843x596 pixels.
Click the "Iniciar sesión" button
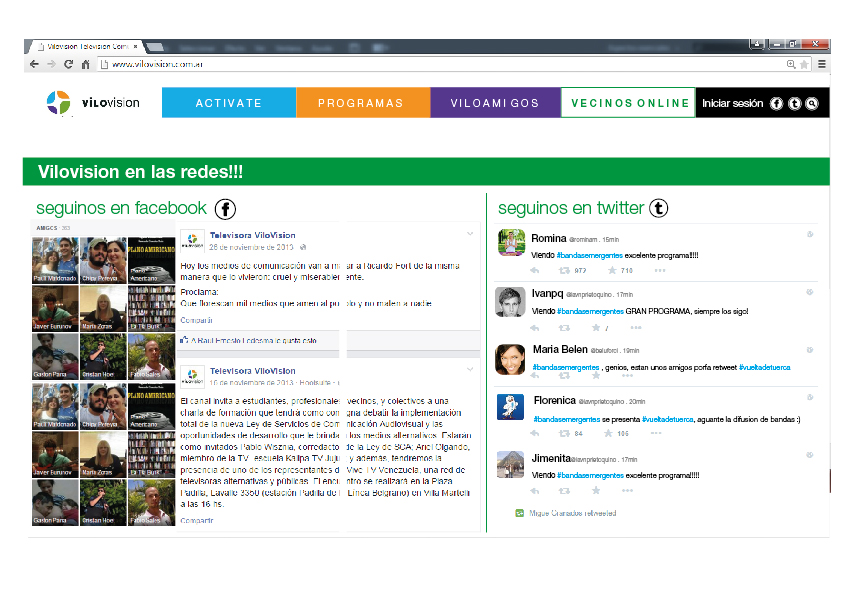[x=732, y=103]
